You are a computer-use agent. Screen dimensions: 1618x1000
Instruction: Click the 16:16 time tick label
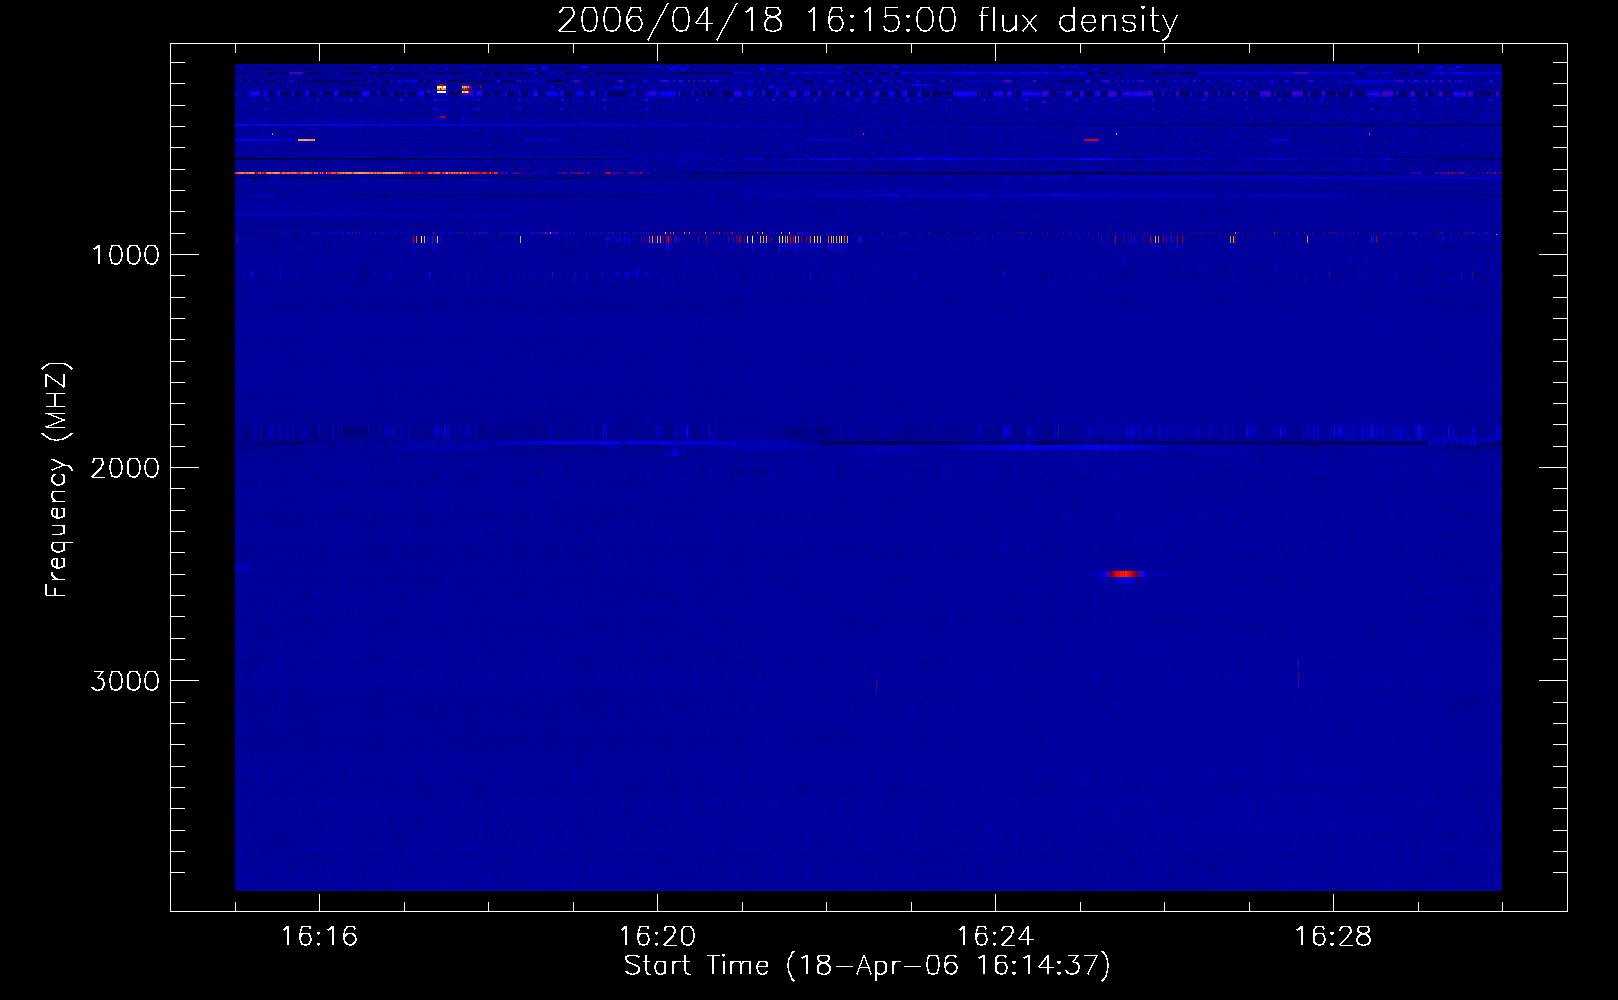coord(319,936)
